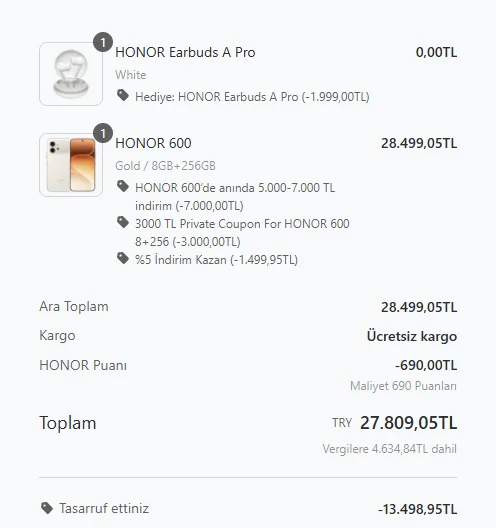
Task: Click the Gold / 8GB+256GB variant text
Action: click(x=165, y=166)
